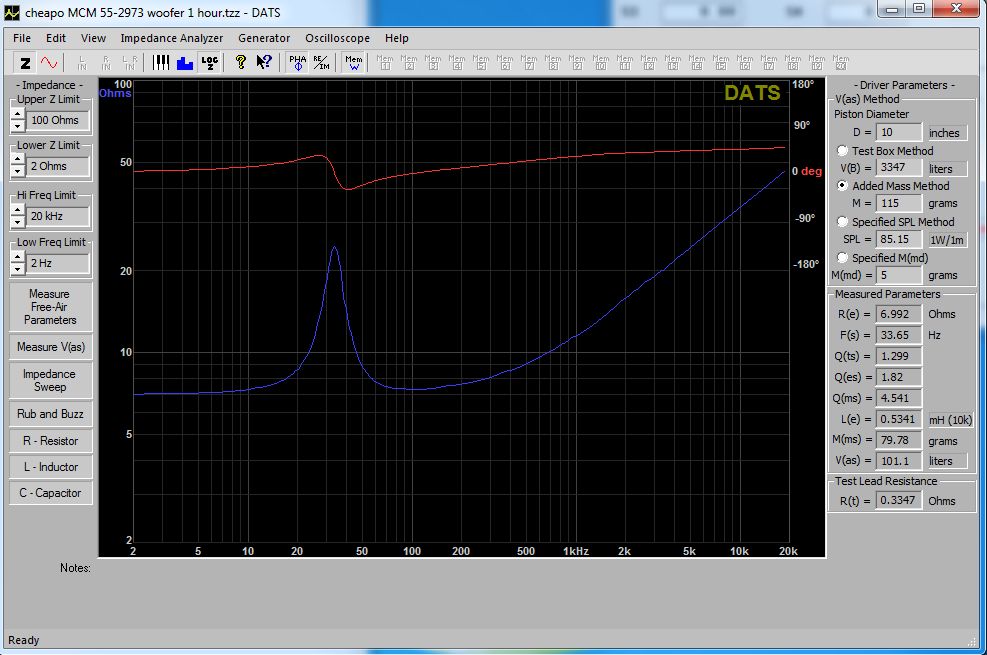Increase Upper Z Limit with up arrow
This screenshot has width=987, height=655.
click(18, 115)
